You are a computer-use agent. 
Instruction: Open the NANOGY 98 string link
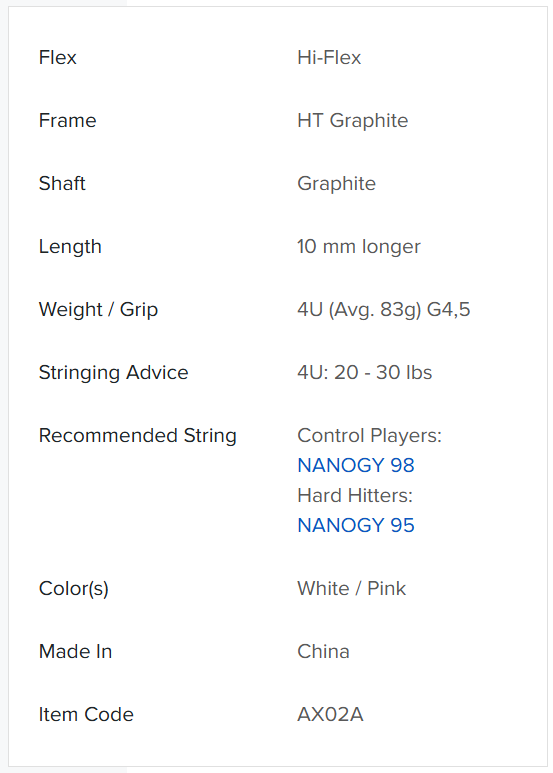click(356, 465)
